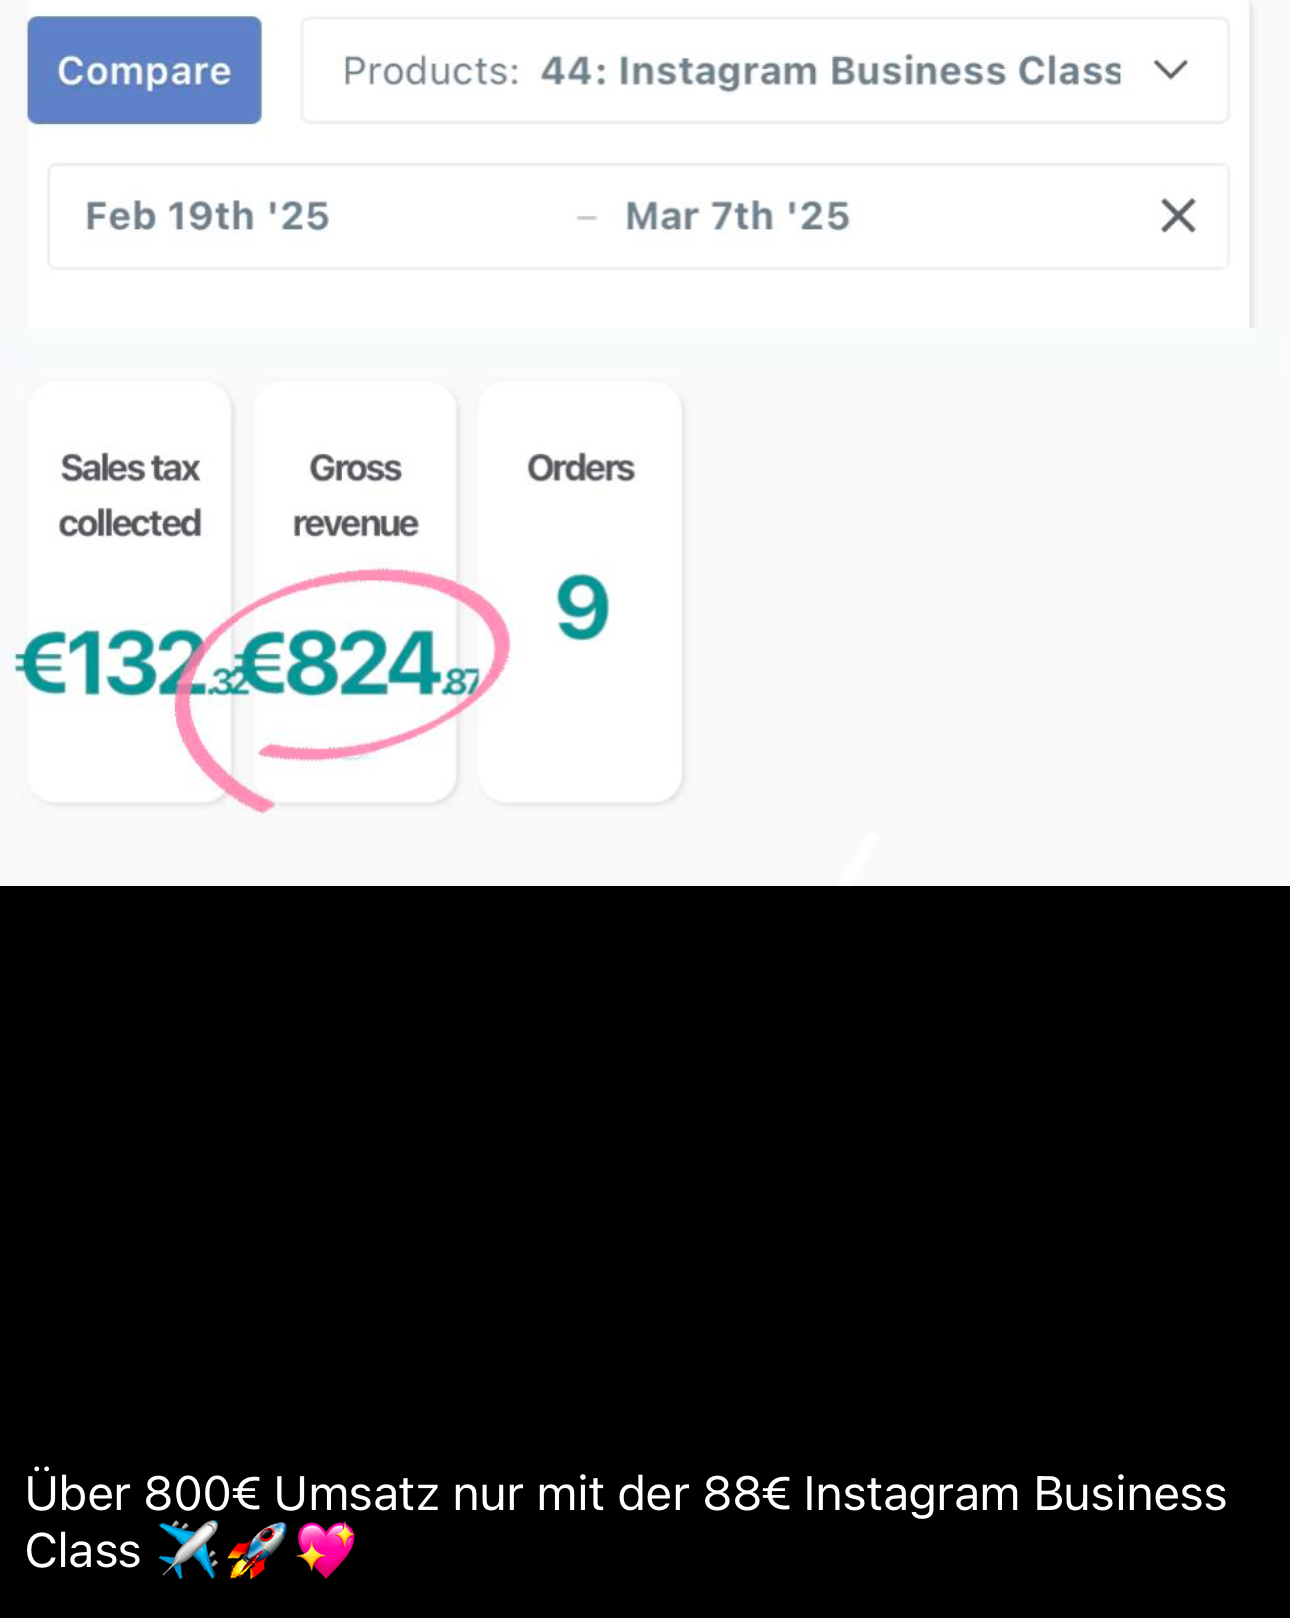Click the dash between the dates
This screenshot has width=1290, height=1618.
click(587, 217)
